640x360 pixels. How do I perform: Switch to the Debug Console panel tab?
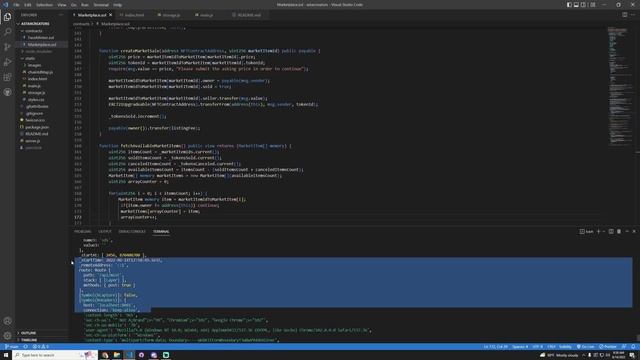[x=132, y=231]
